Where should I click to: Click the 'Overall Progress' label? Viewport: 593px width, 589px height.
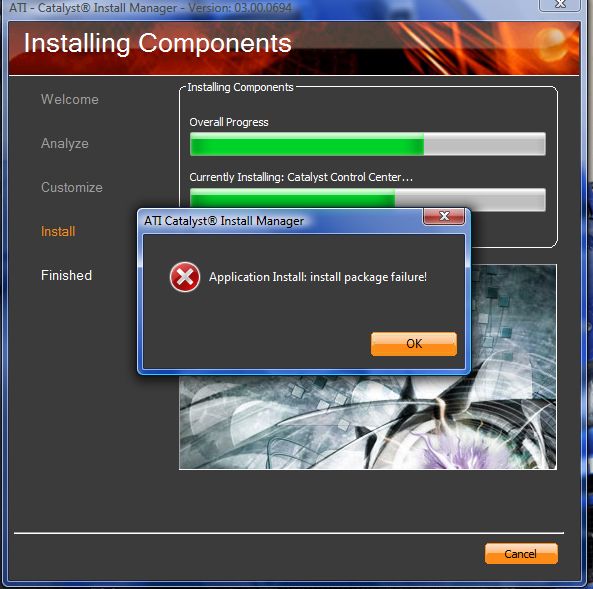coord(229,122)
